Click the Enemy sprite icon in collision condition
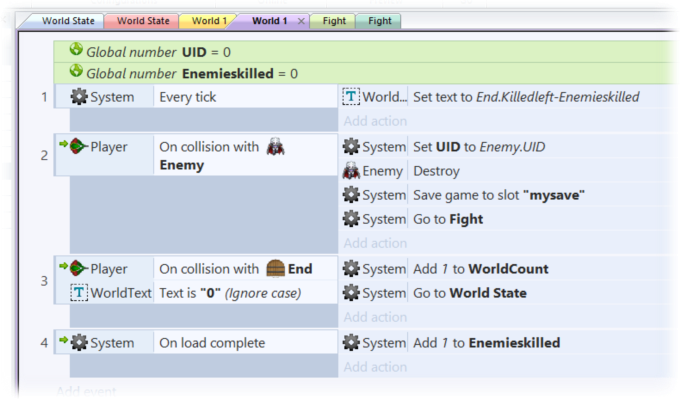 click(275, 147)
